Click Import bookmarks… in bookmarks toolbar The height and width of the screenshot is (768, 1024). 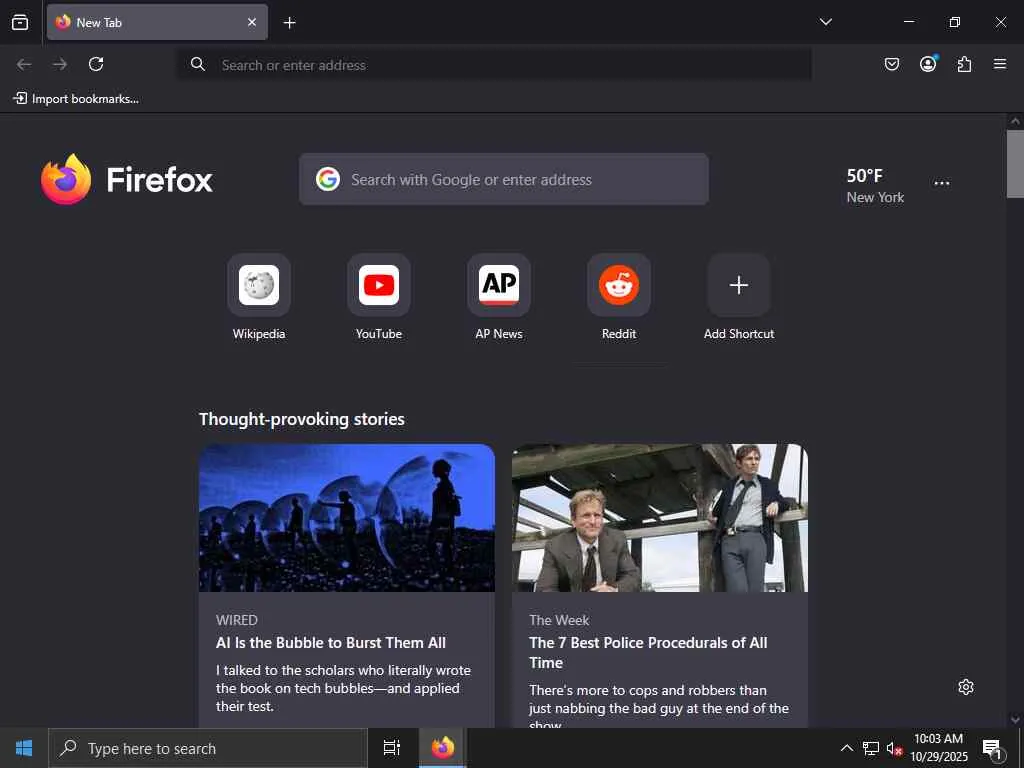pyautogui.click(x=76, y=99)
